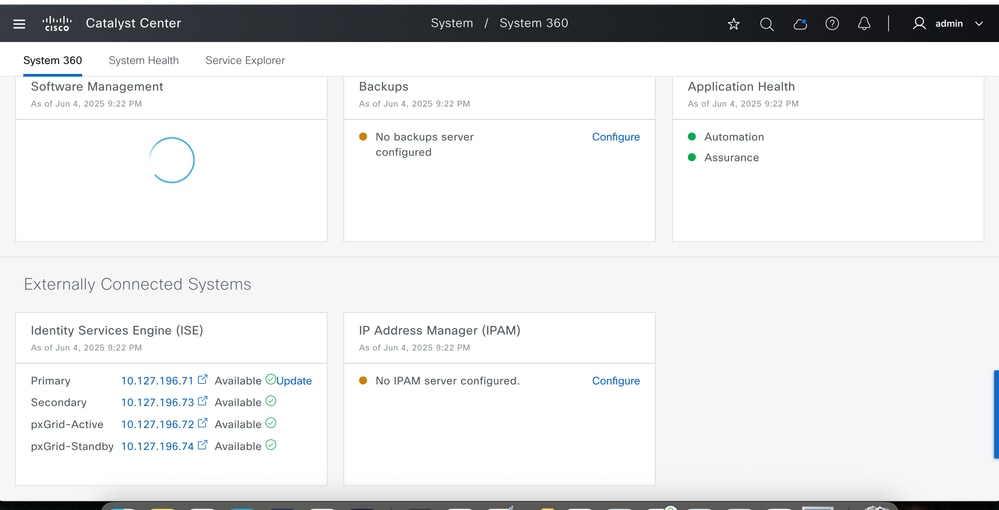
Task: Click the Software Management card title
Action: (x=97, y=87)
